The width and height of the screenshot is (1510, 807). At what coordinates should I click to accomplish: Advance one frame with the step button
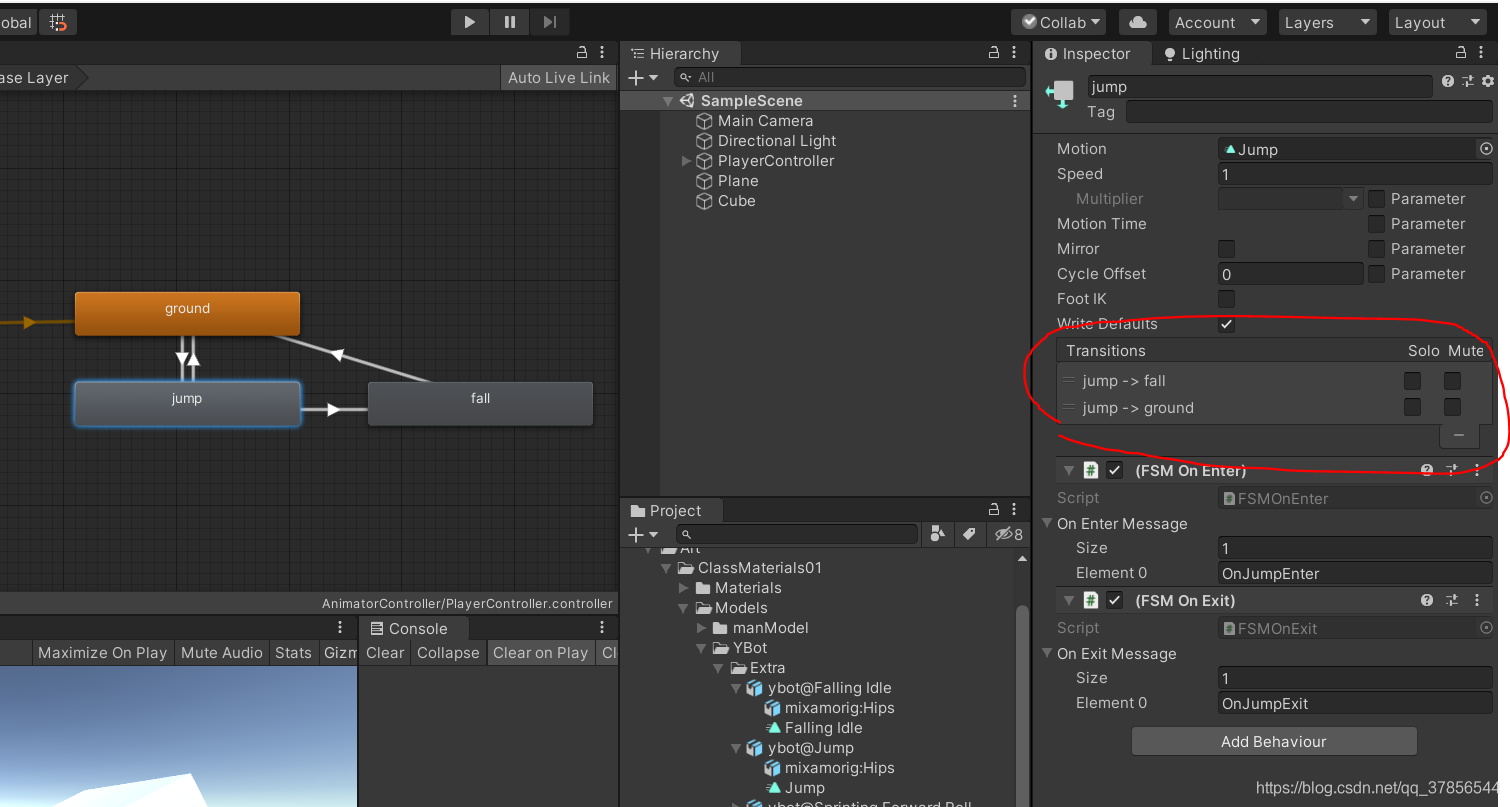(550, 22)
